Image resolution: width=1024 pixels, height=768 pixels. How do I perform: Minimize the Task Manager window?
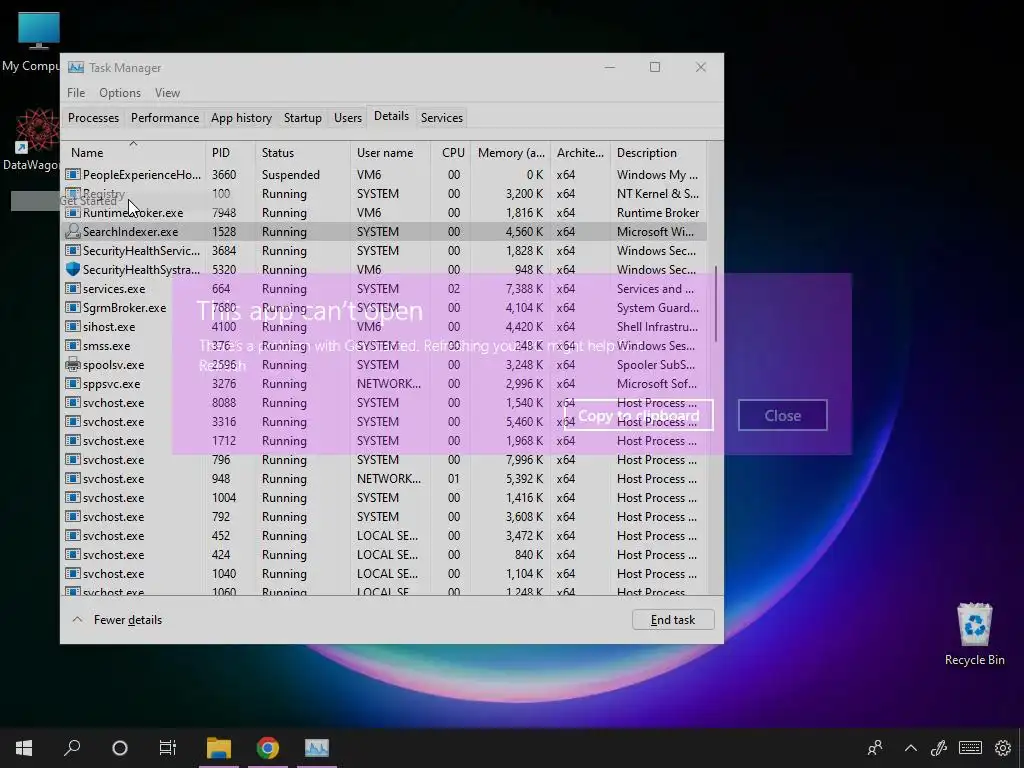pos(609,67)
